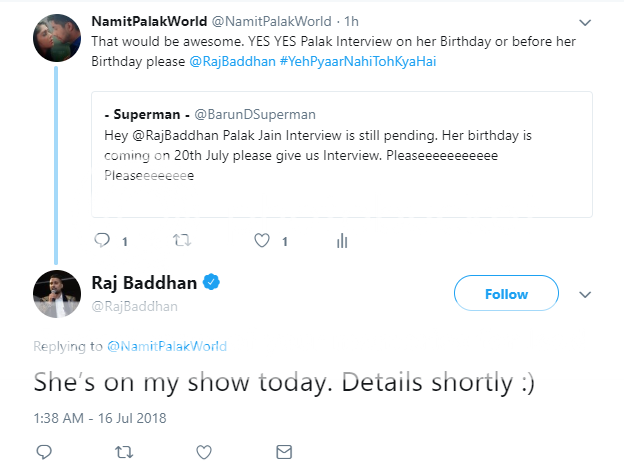Send Raj Baddhan's tweet via direct message
Viewport: 624px width, 472px height.
(283, 452)
